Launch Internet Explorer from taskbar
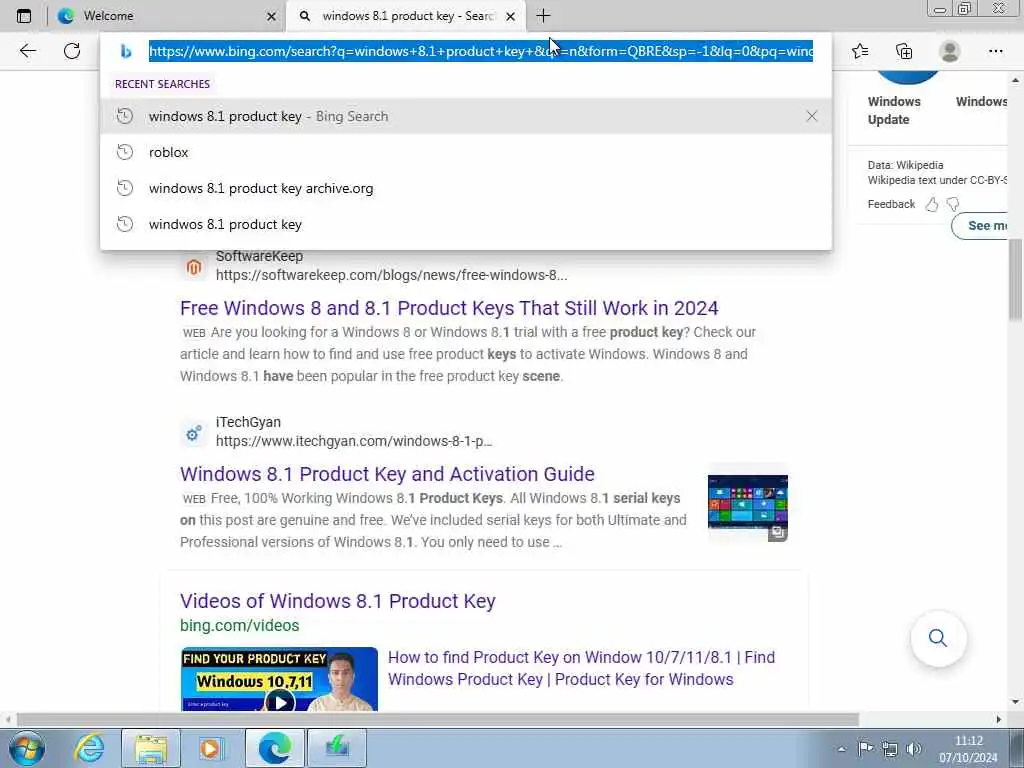The height and width of the screenshot is (768, 1024). 89,748
